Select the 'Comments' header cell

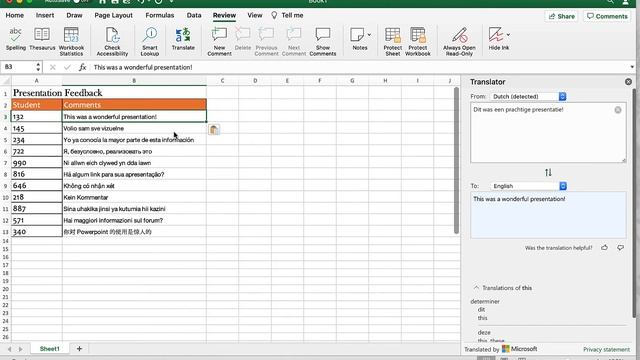134,105
